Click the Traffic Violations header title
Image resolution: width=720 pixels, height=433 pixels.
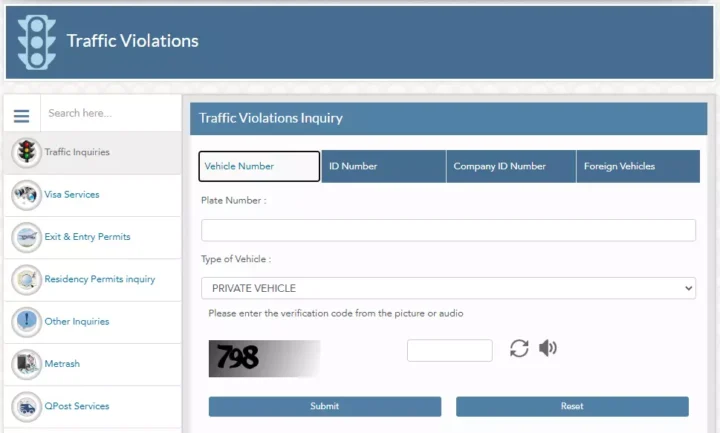pyautogui.click(x=133, y=41)
